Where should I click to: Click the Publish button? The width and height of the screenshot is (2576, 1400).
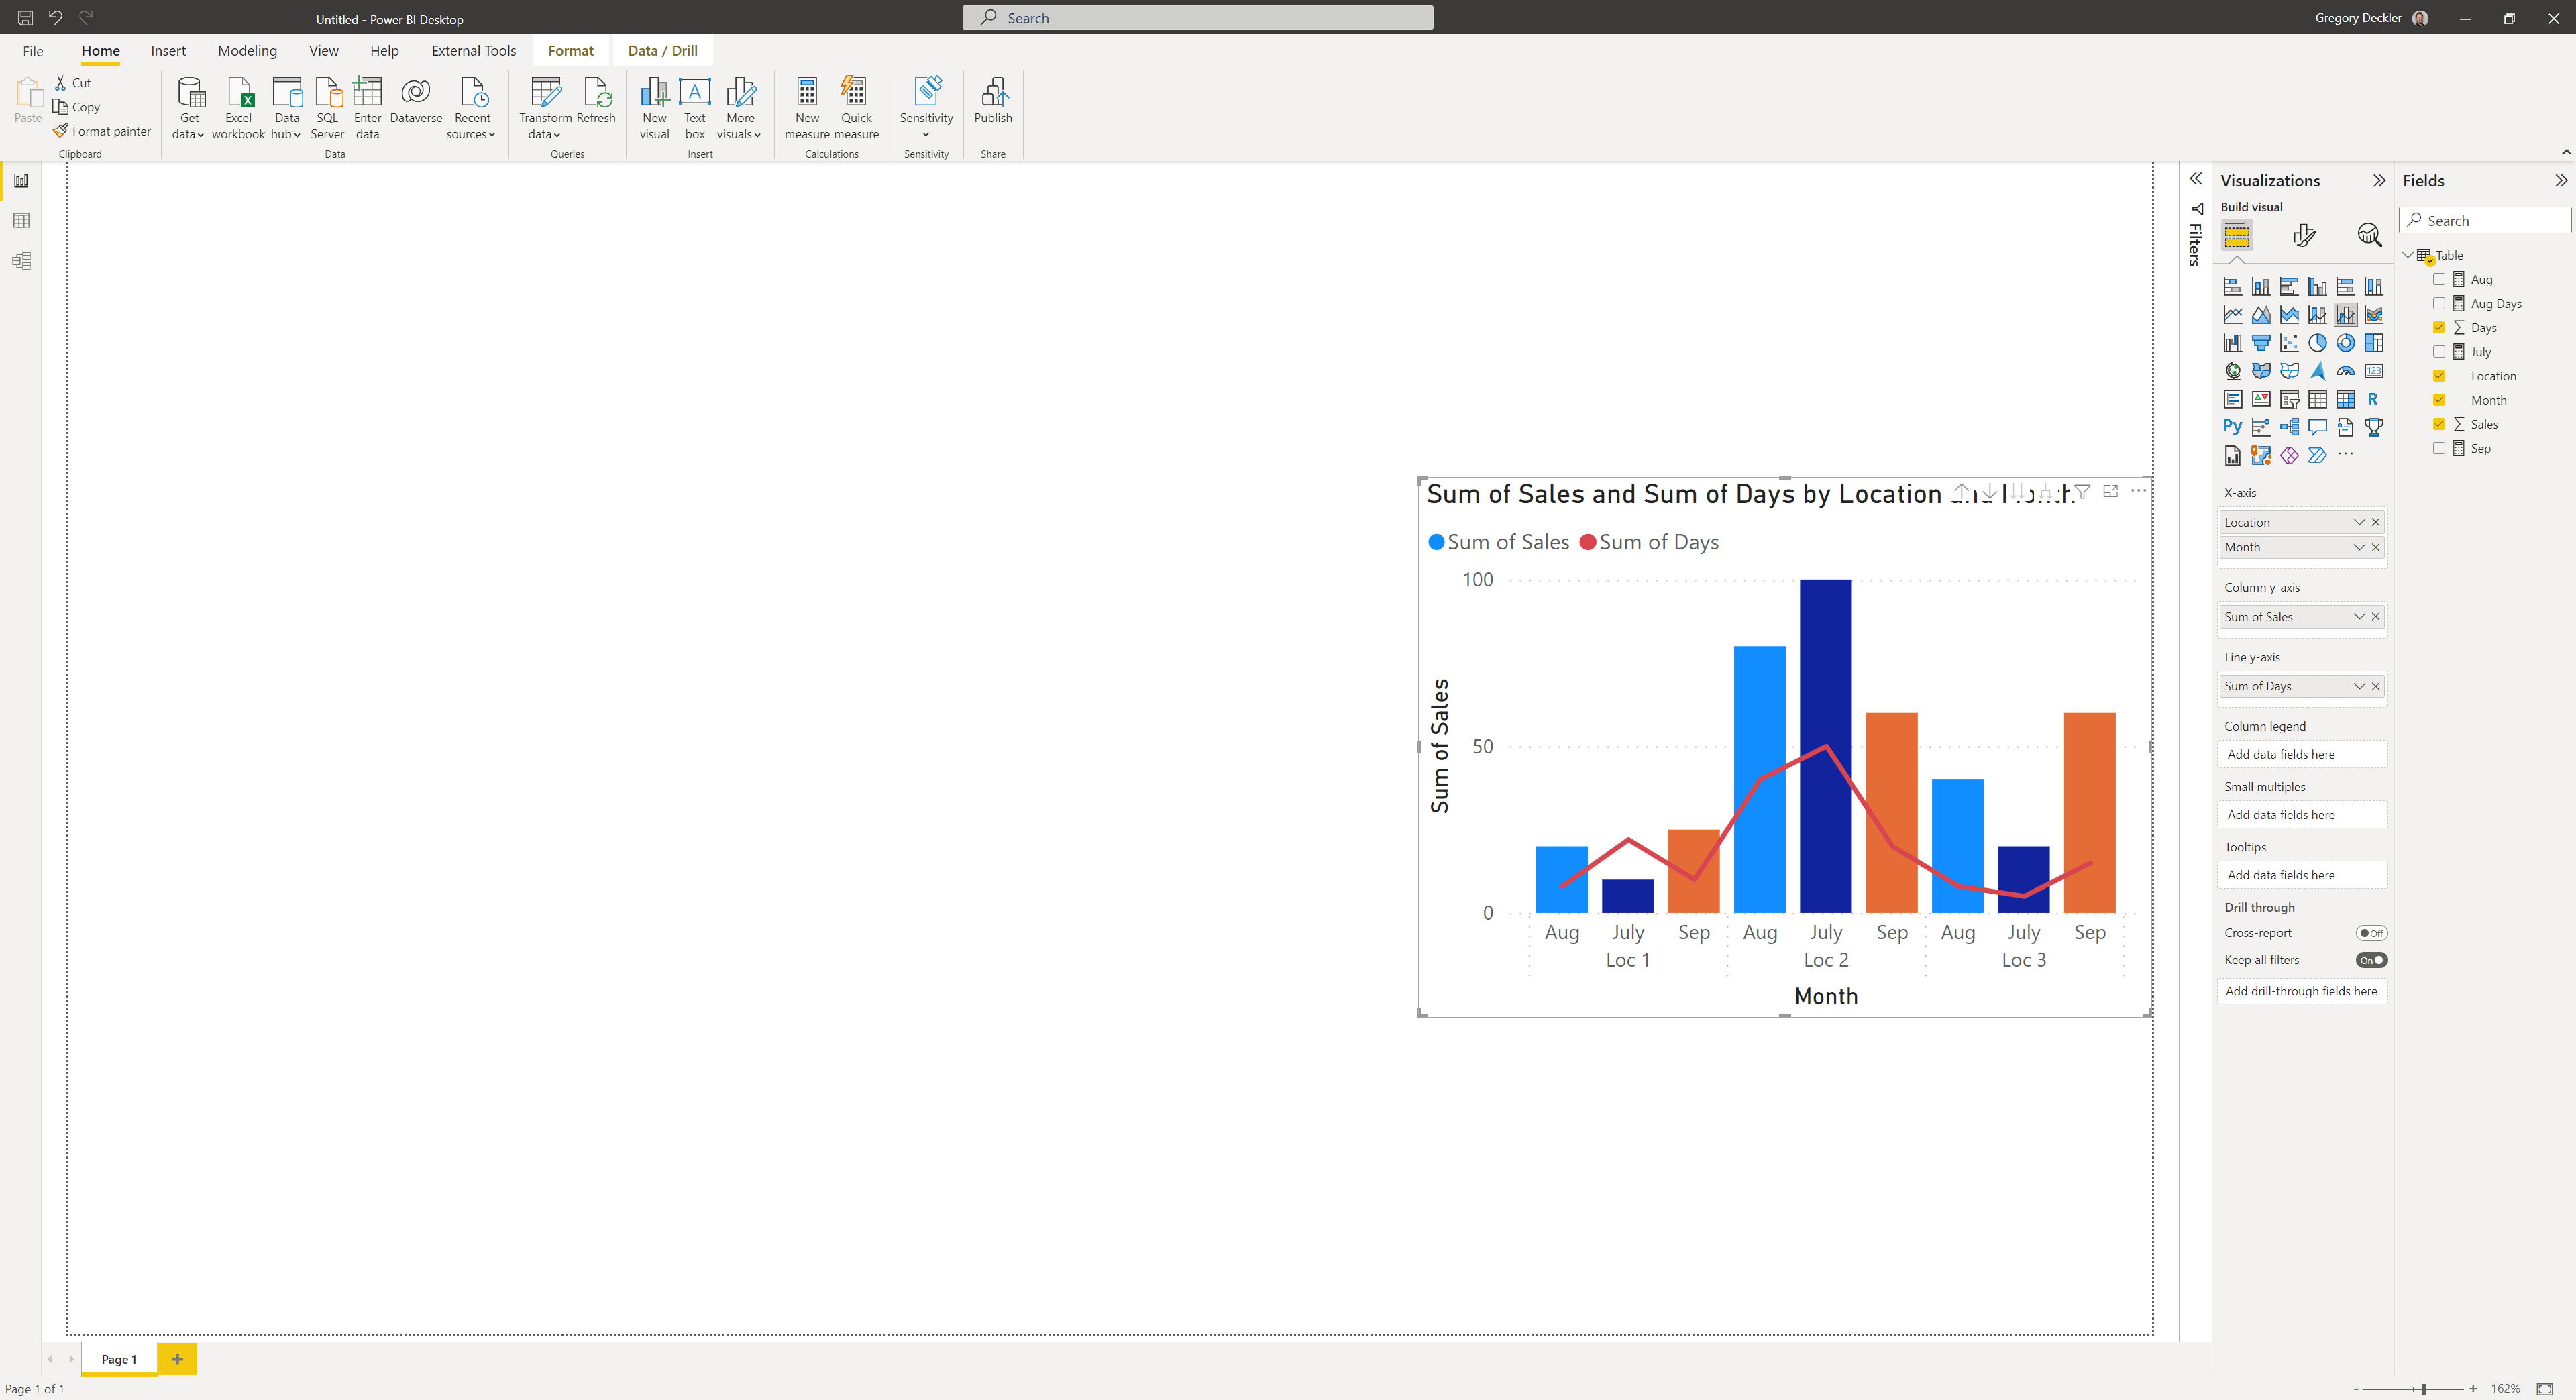993,100
